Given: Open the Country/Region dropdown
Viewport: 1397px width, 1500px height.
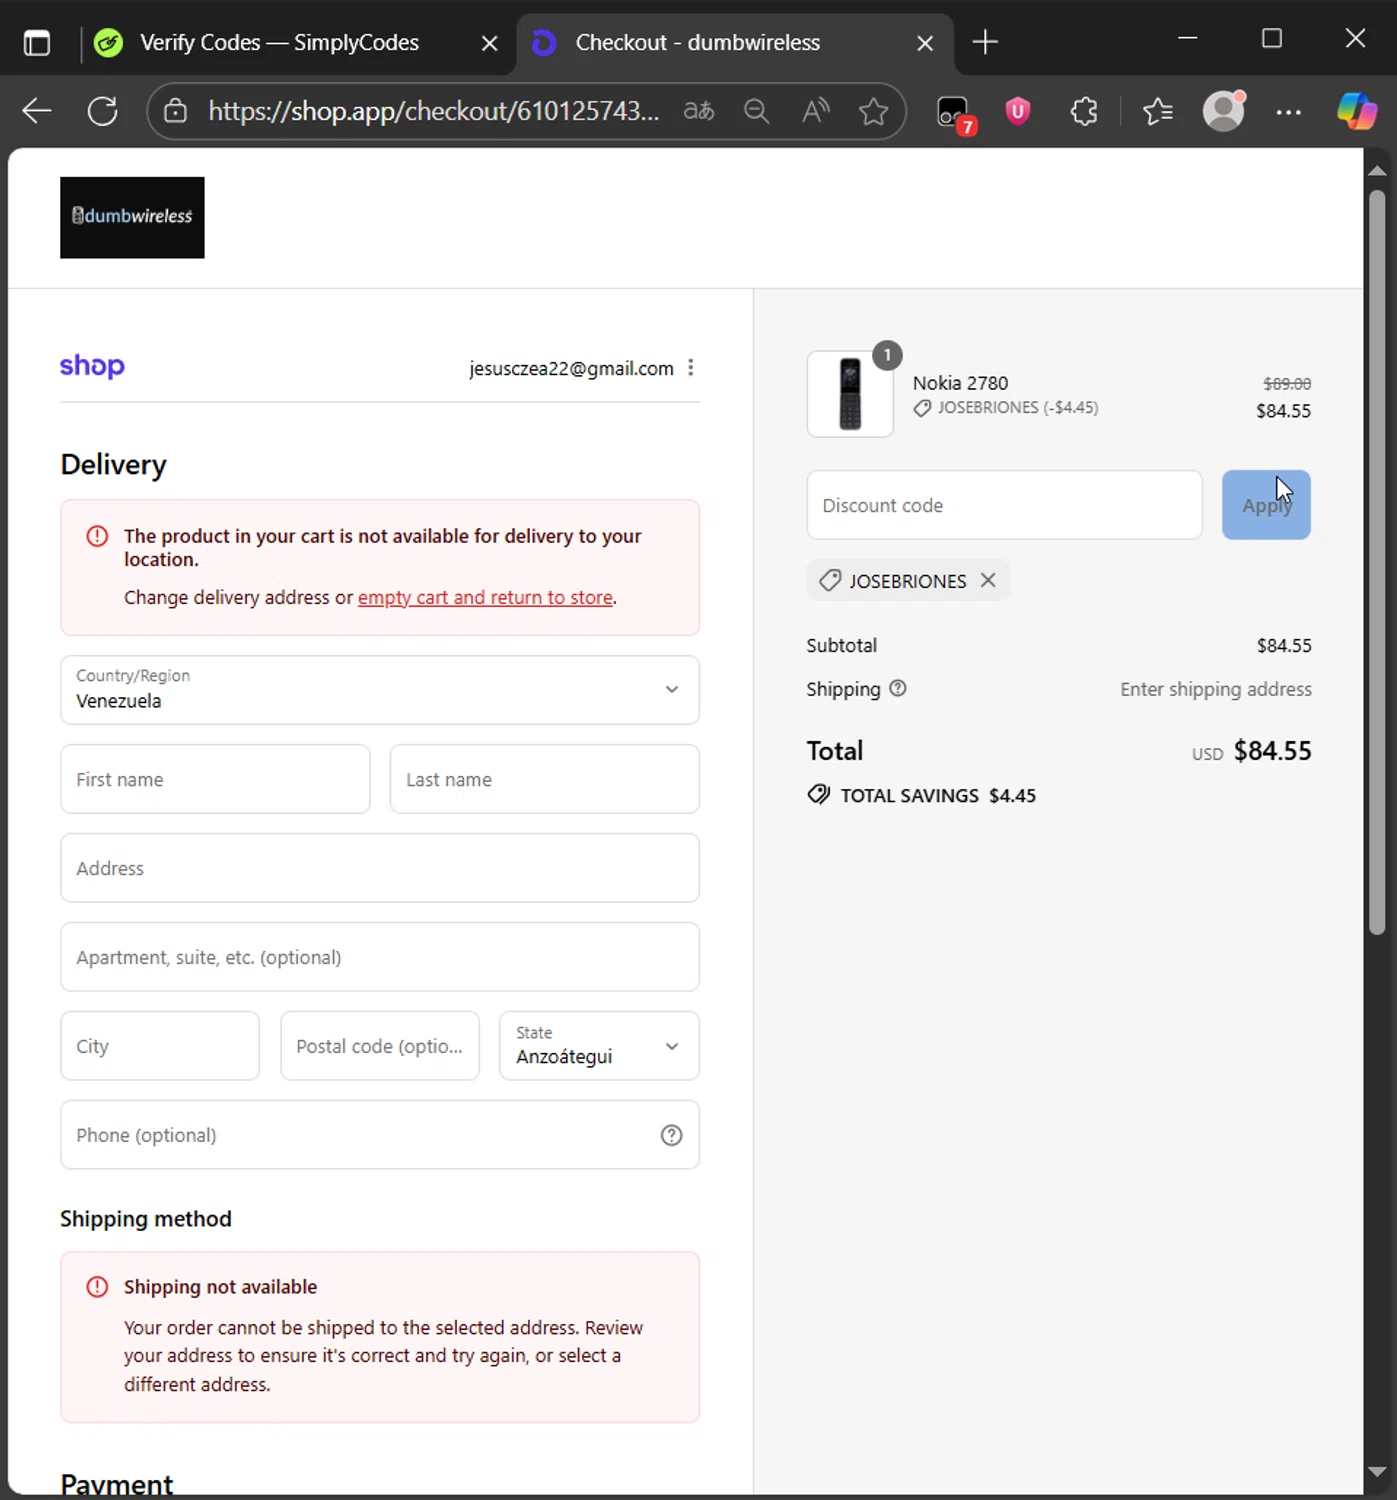Looking at the screenshot, I should (380, 690).
